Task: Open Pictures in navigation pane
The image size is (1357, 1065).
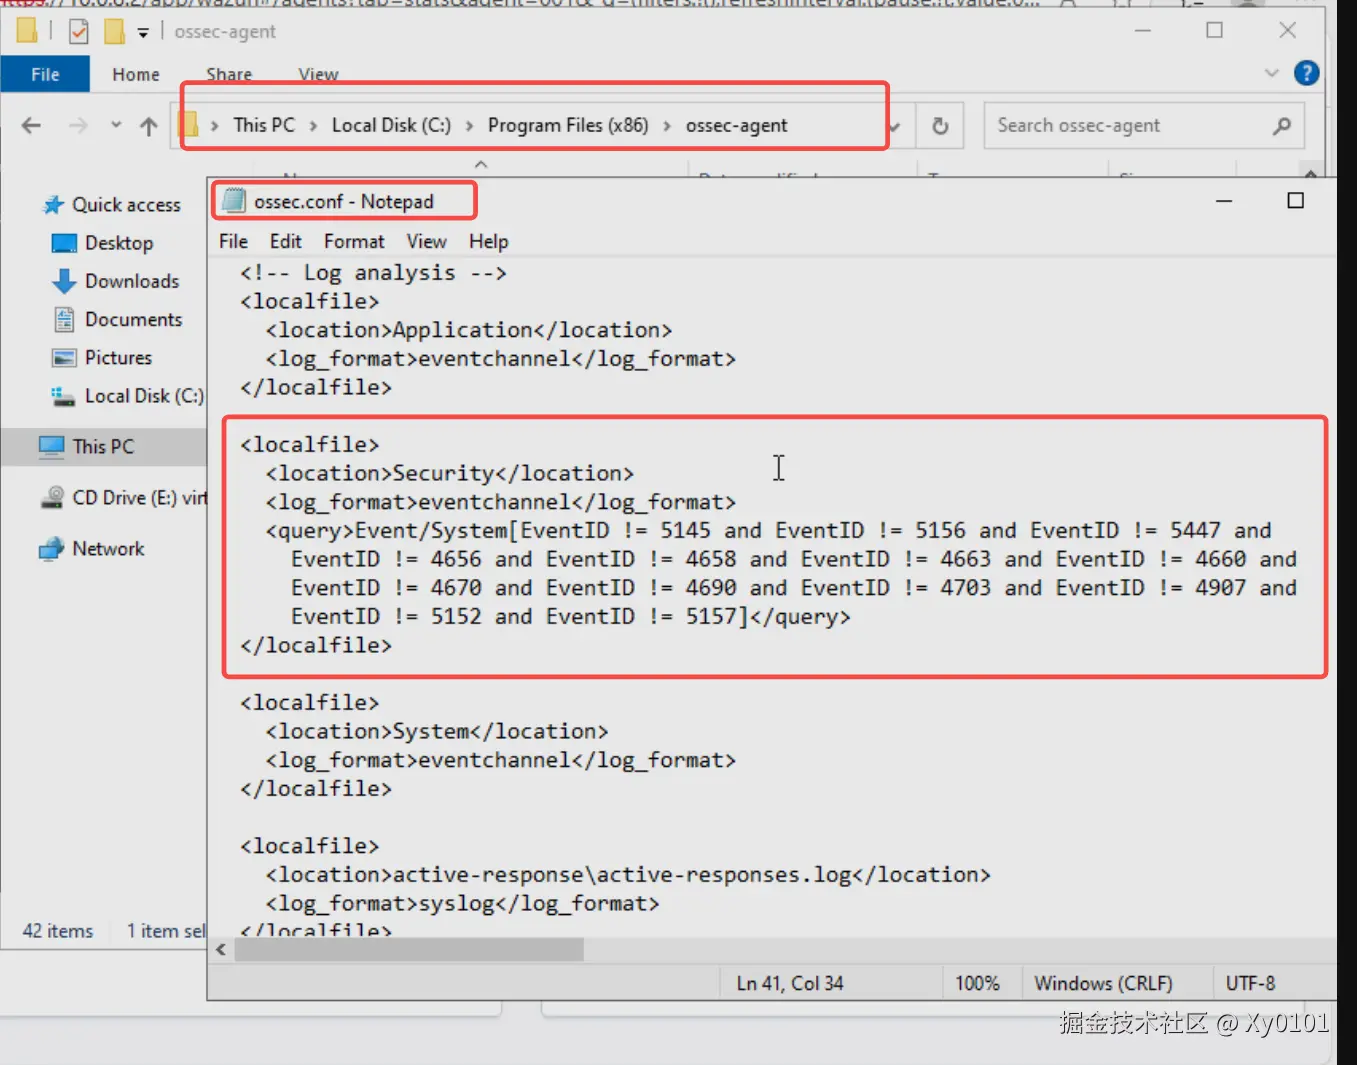Action: (118, 357)
